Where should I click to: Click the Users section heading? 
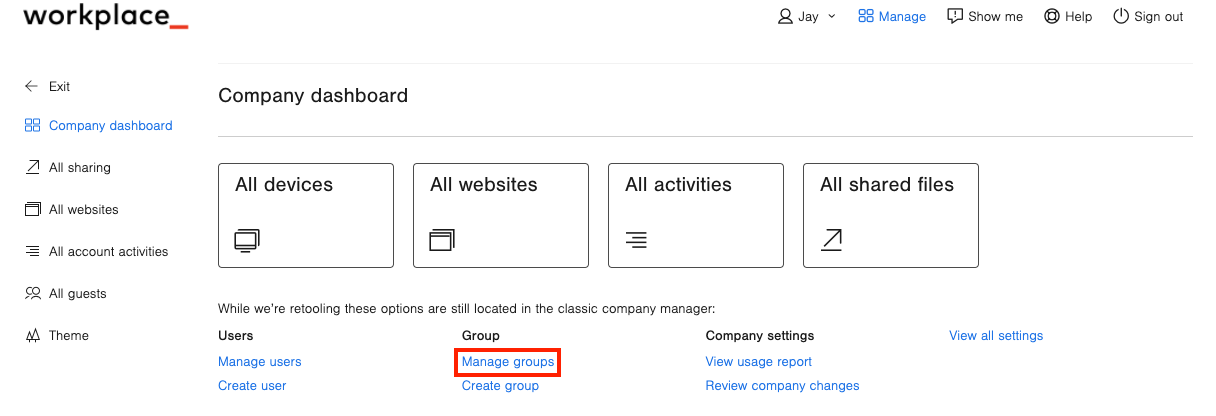point(236,336)
